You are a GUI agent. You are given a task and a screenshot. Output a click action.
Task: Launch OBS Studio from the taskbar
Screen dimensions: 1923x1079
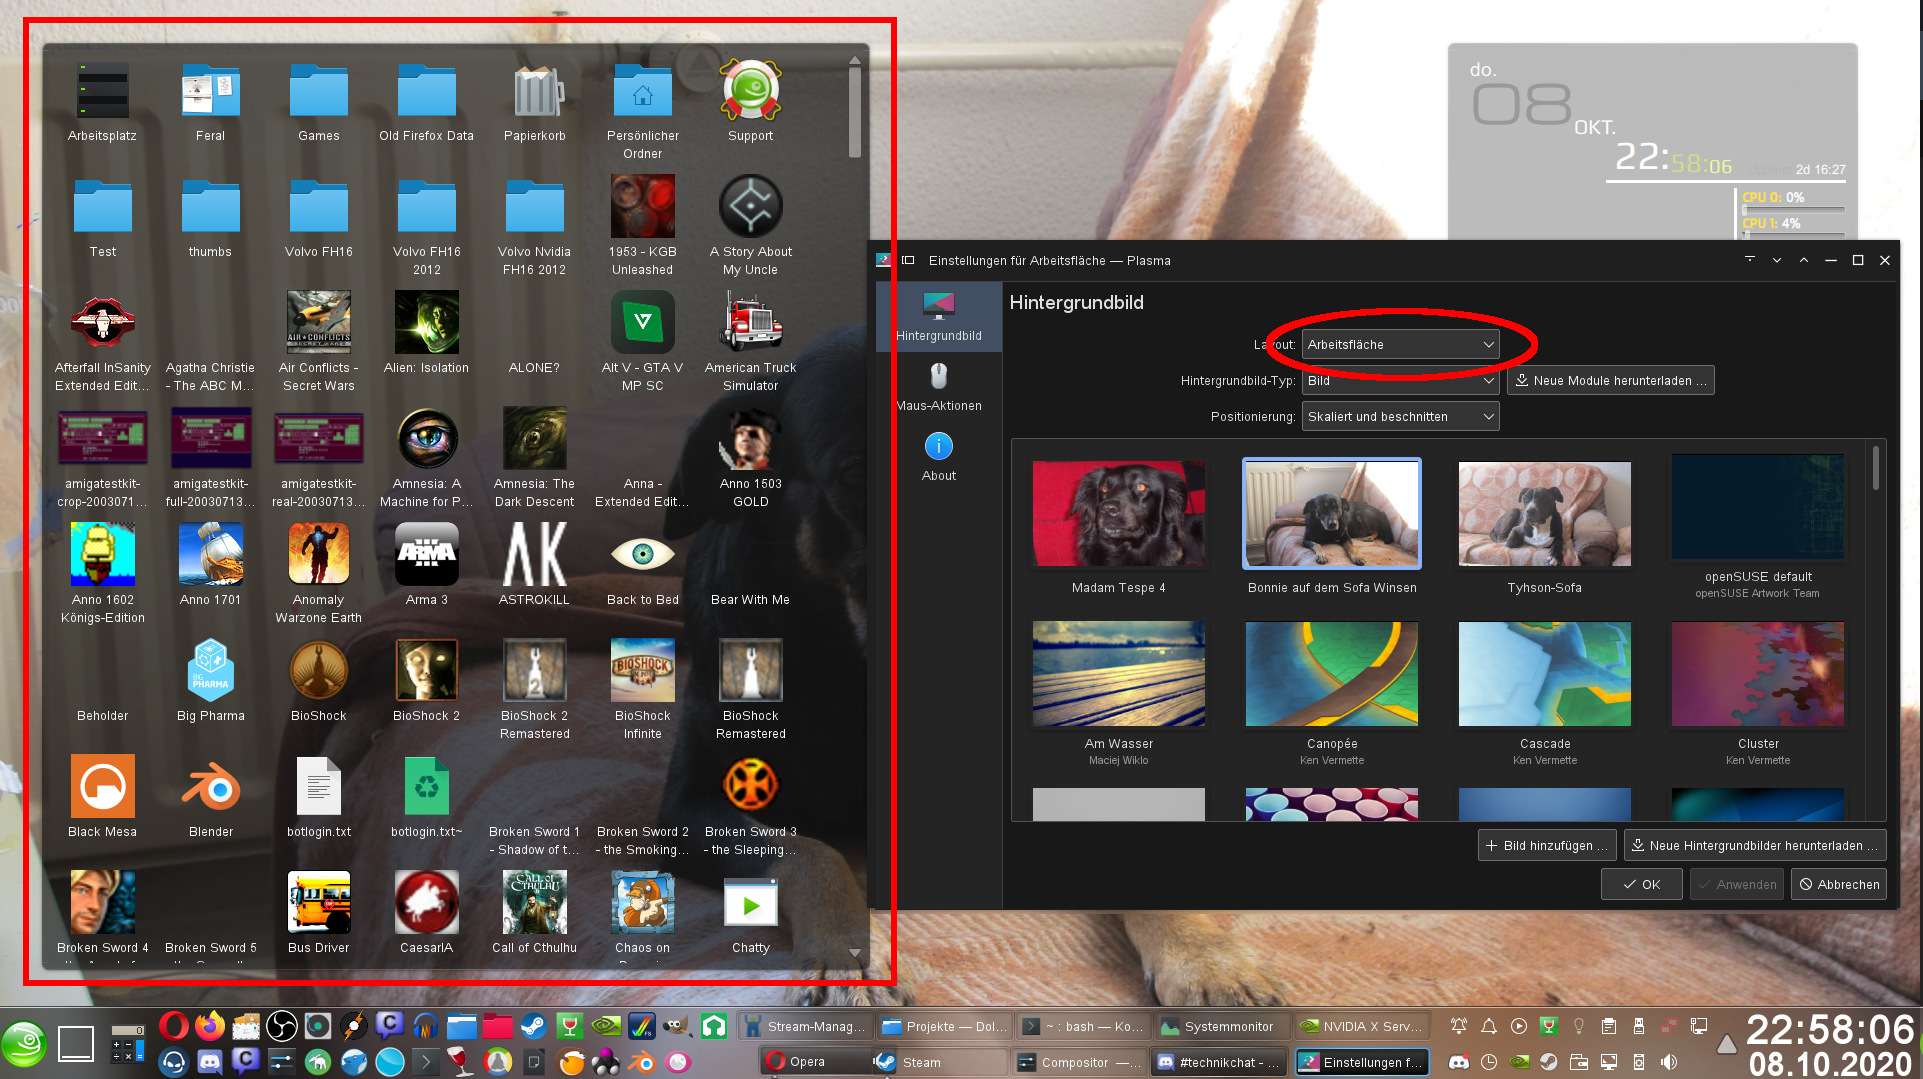point(283,1025)
